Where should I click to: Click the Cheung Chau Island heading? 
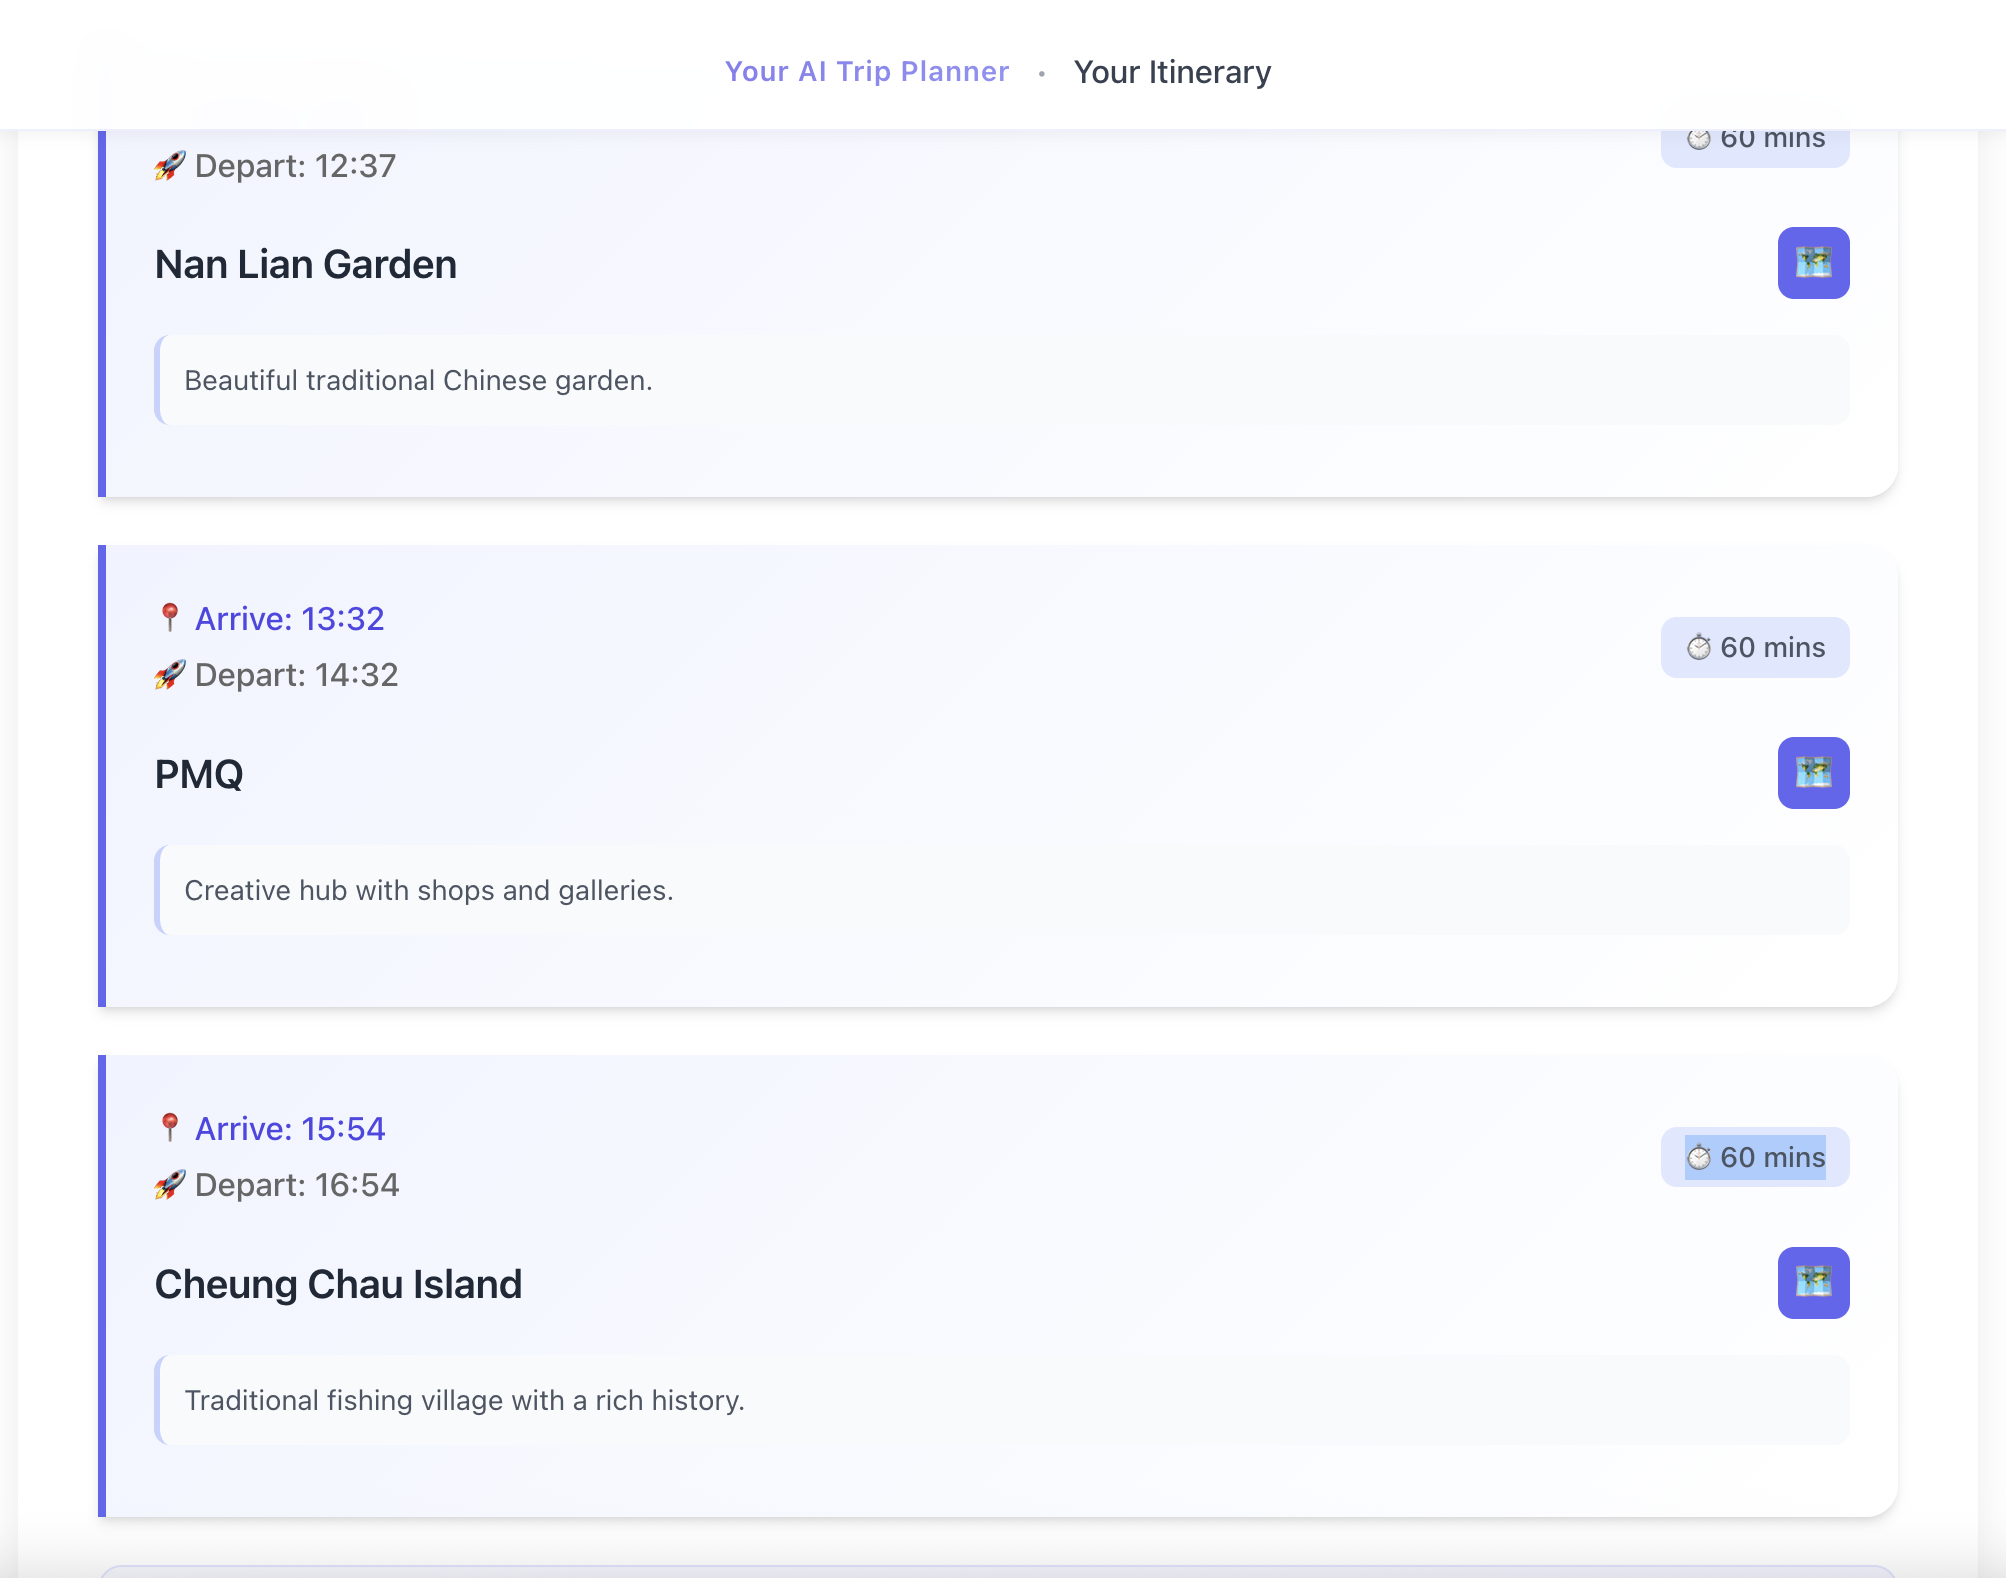(x=338, y=1285)
